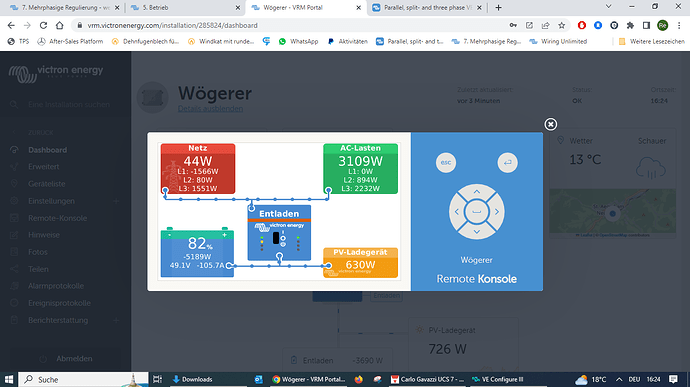Open the extensions puzzle icon
Viewport: 690px width, 387px height.
(630, 26)
